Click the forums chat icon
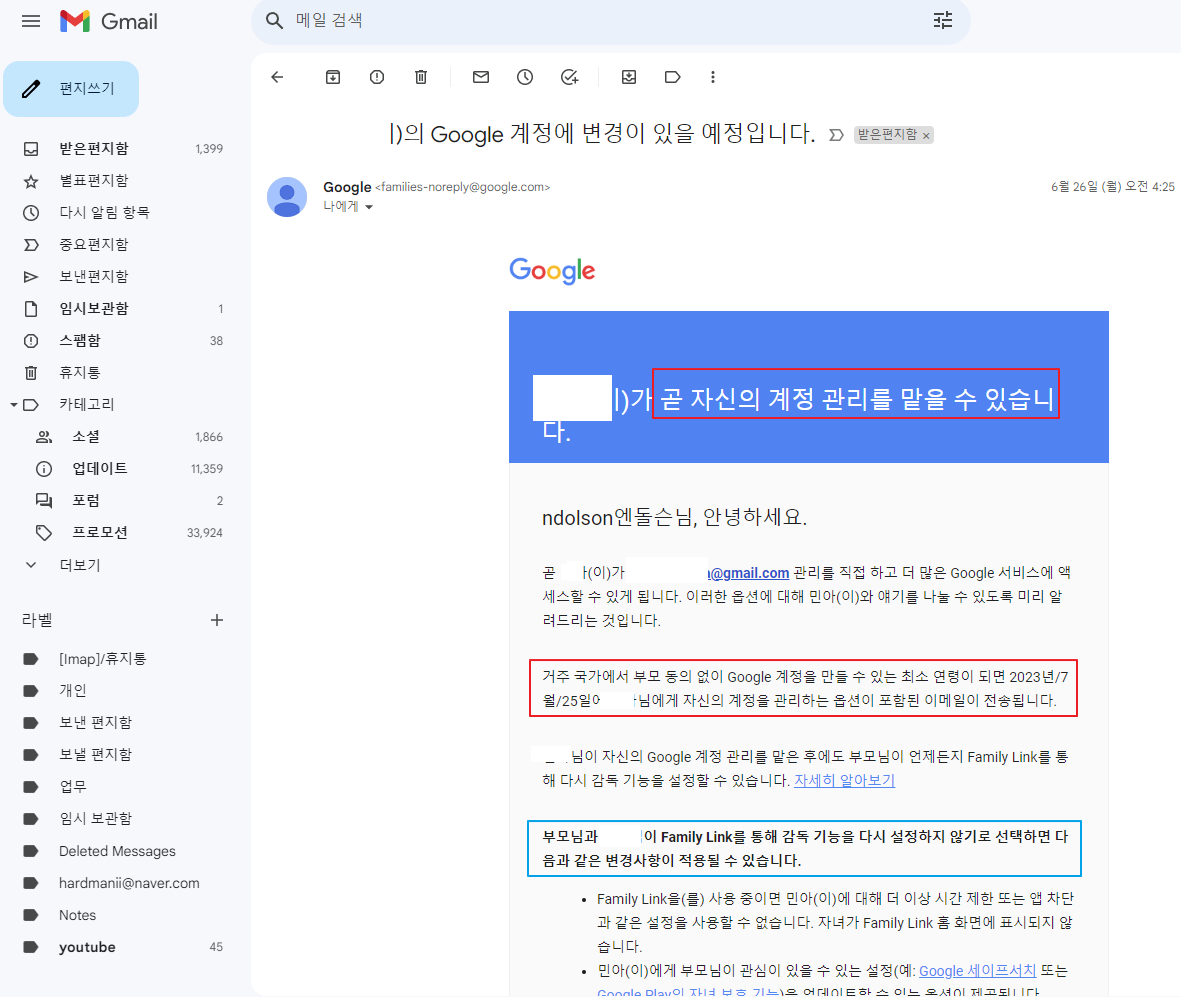Screen dimensions: 1181x997 (x=44, y=501)
